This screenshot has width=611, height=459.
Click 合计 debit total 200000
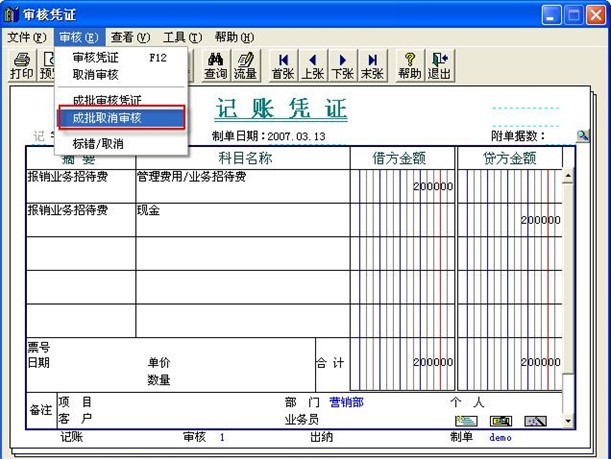433,362
